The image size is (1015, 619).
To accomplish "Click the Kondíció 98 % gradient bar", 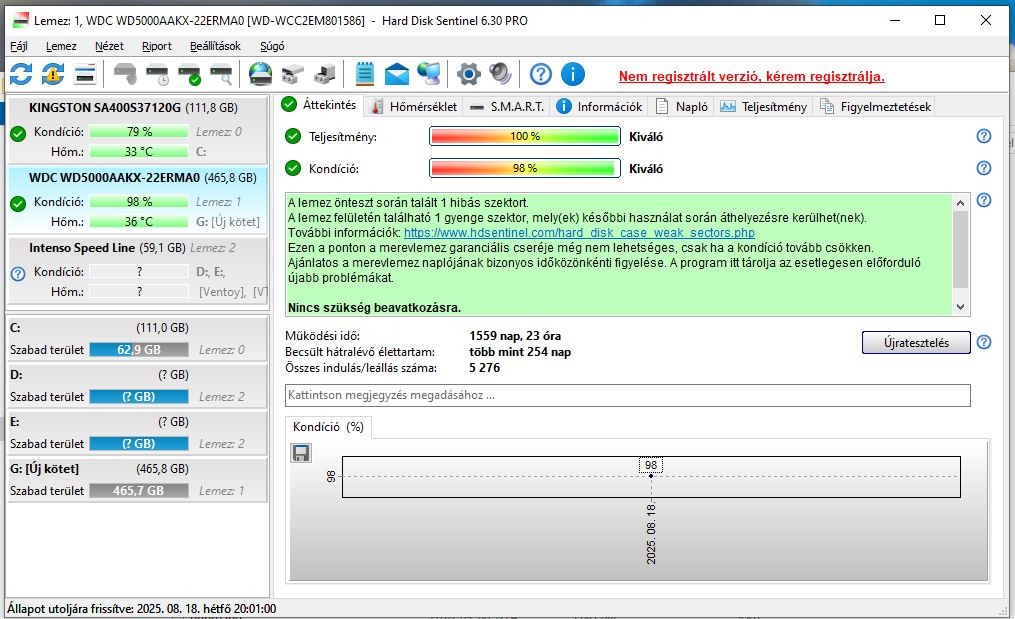I will (x=524, y=168).
